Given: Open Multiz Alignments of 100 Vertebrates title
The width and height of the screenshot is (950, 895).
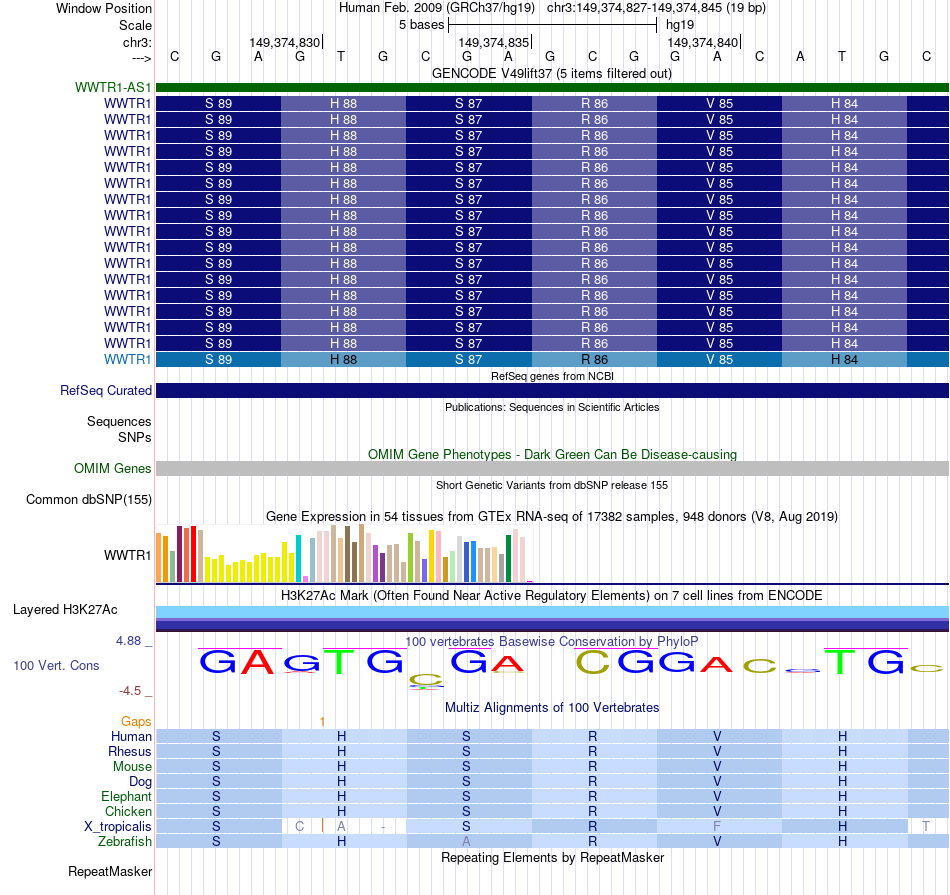Looking at the screenshot, I should (552, 707).
